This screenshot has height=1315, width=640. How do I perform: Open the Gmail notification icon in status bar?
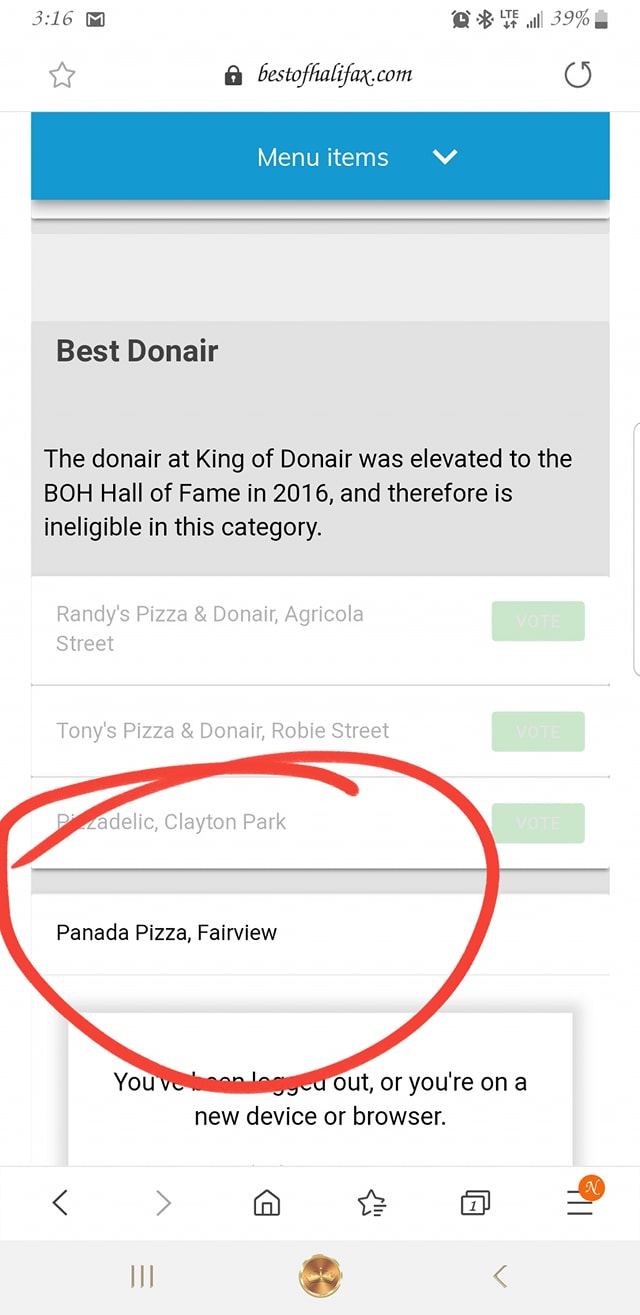tap(97, 19)
